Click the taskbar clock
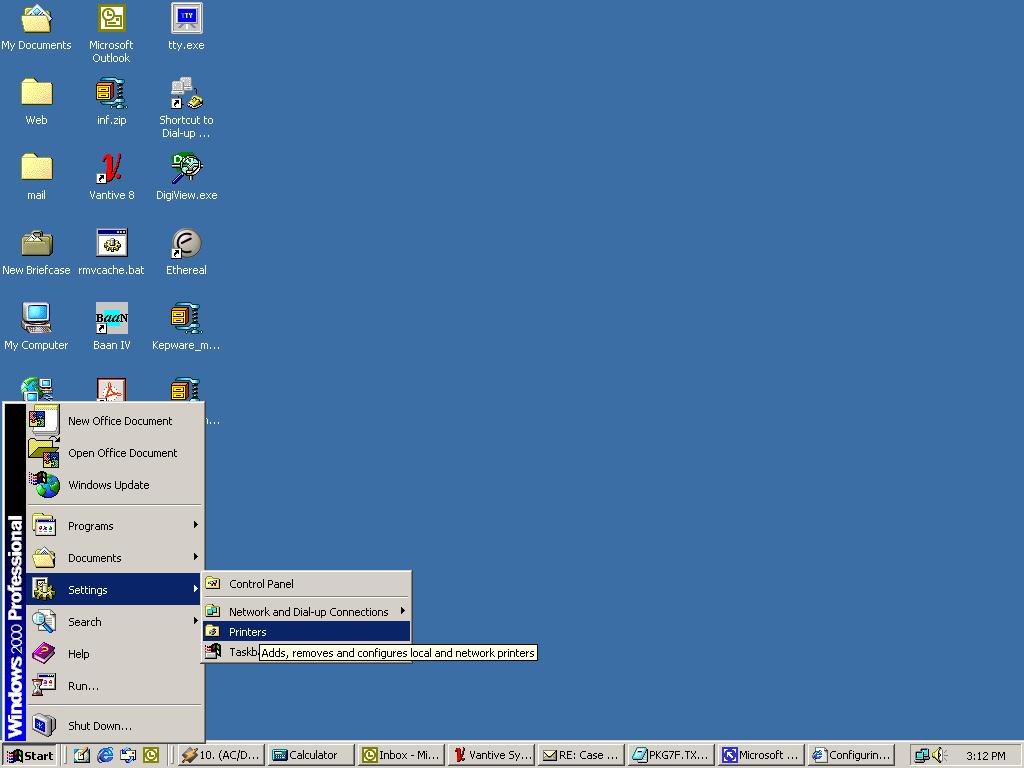 coord(985,755)
